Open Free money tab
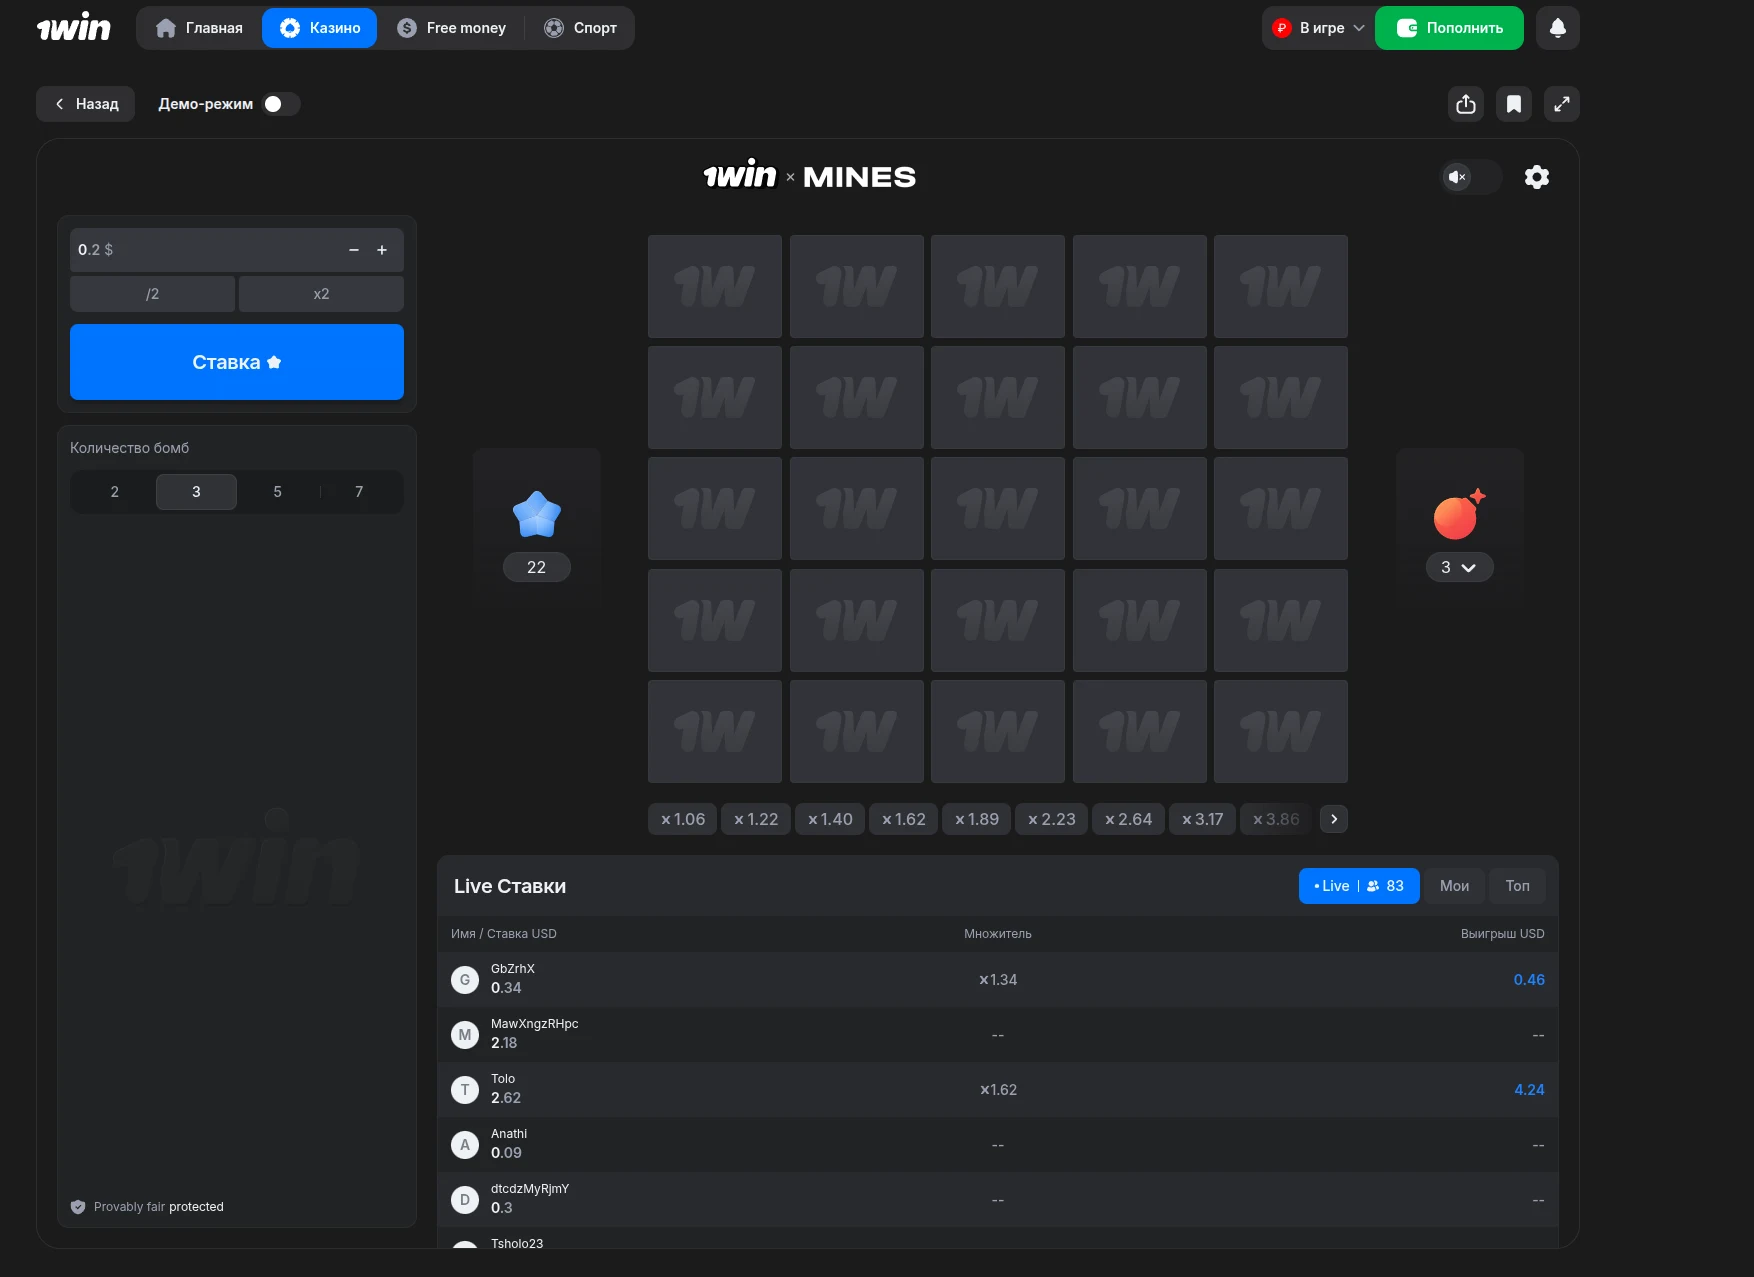1754x1277 pixels. (x=452, y=28)
